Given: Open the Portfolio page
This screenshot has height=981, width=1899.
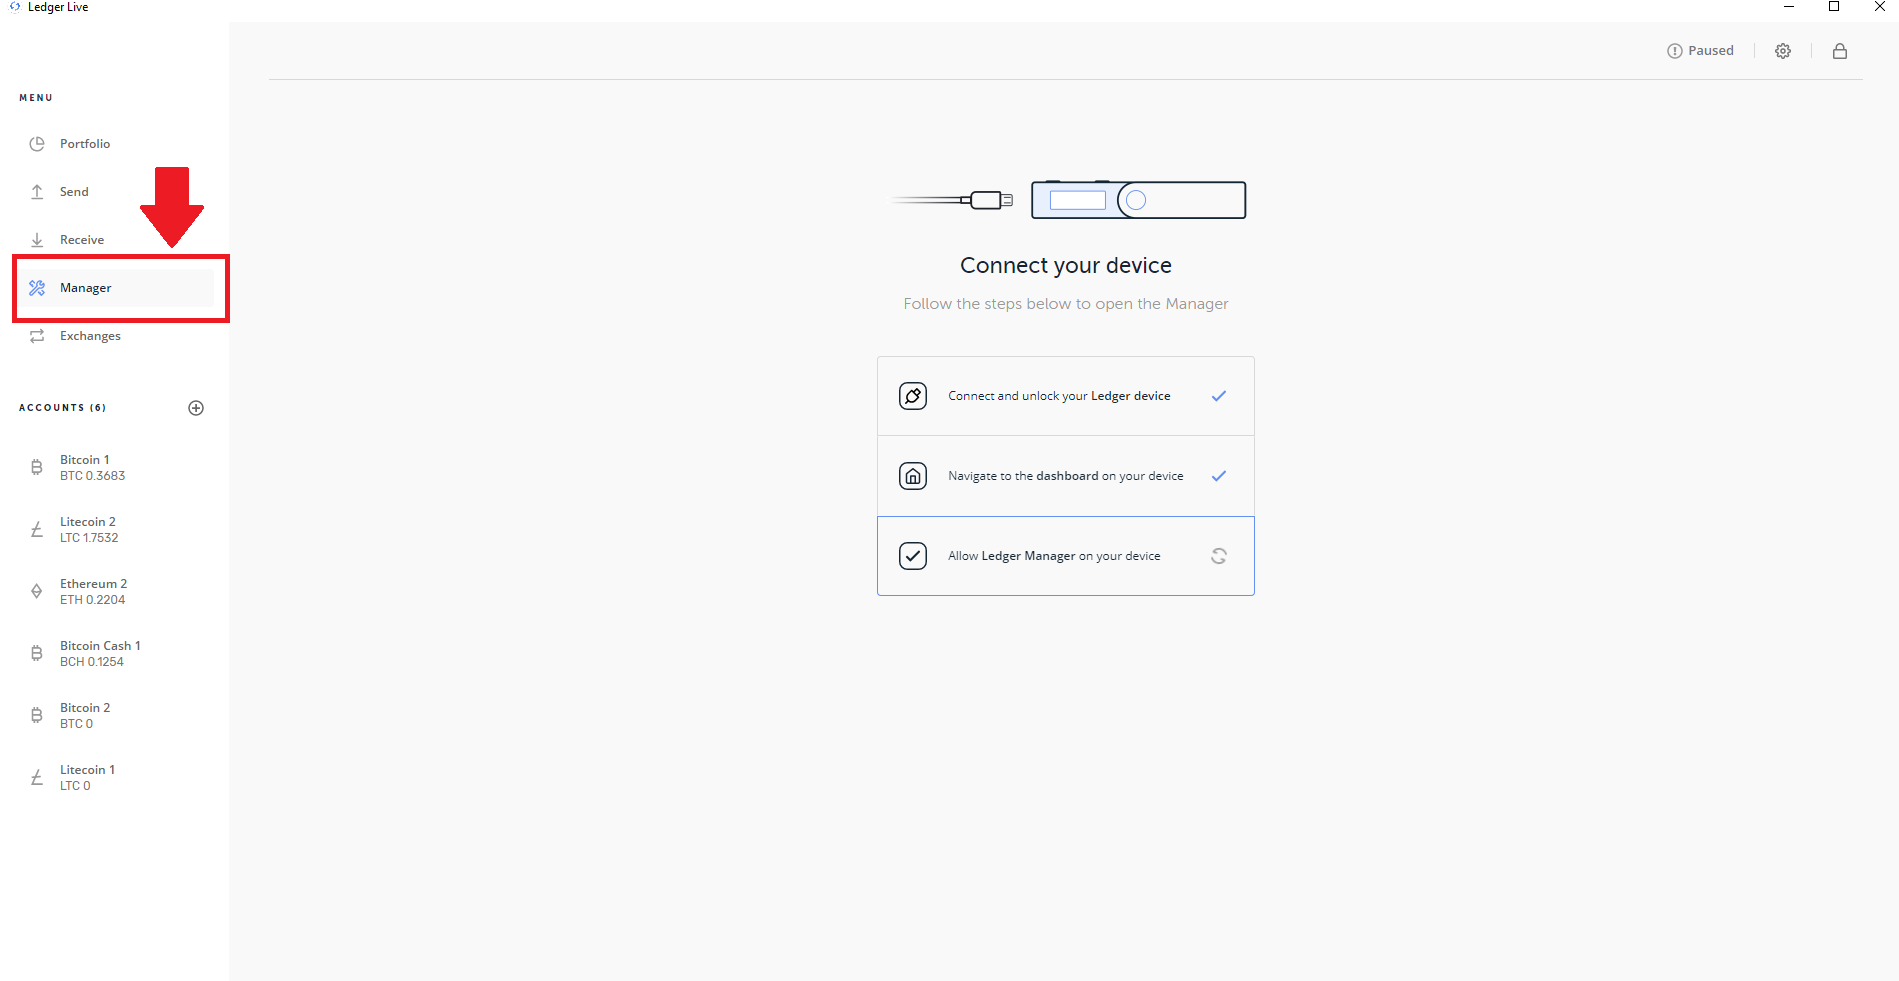Looking at the screenshot, I should pyautogui.click(x=115, y=144).
